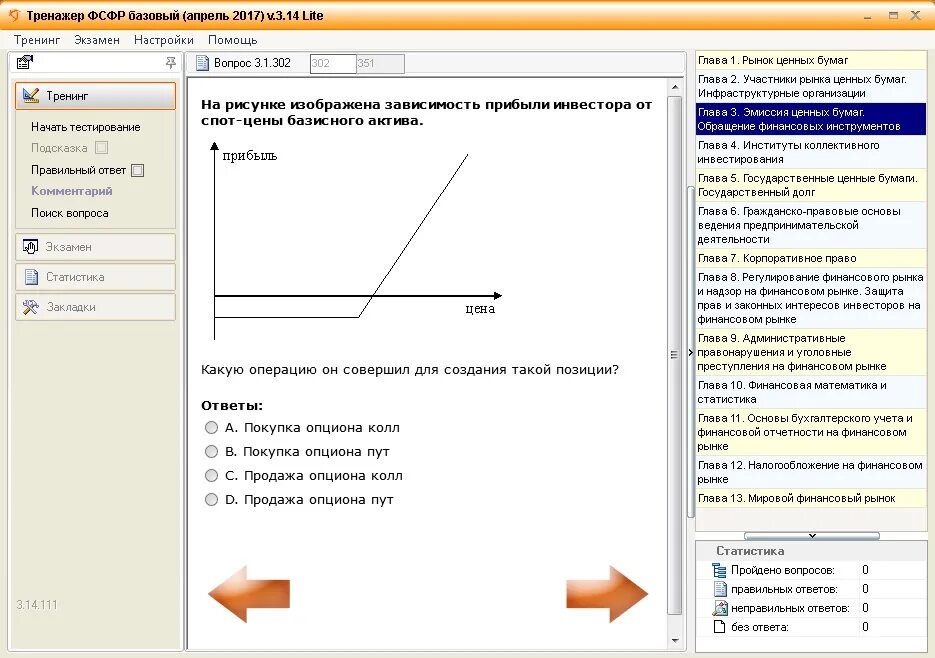Click the правильных ответов icon
The width and height of the screenshot is (935, 658).
pyautogui.click(x=720, y=589)
